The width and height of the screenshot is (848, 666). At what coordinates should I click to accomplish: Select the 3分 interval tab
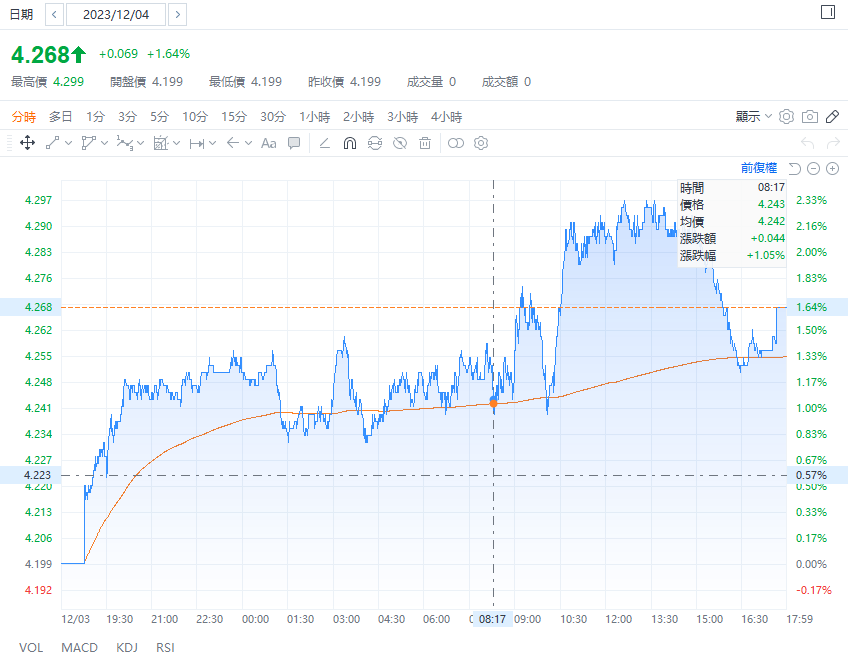click(128, 117)
